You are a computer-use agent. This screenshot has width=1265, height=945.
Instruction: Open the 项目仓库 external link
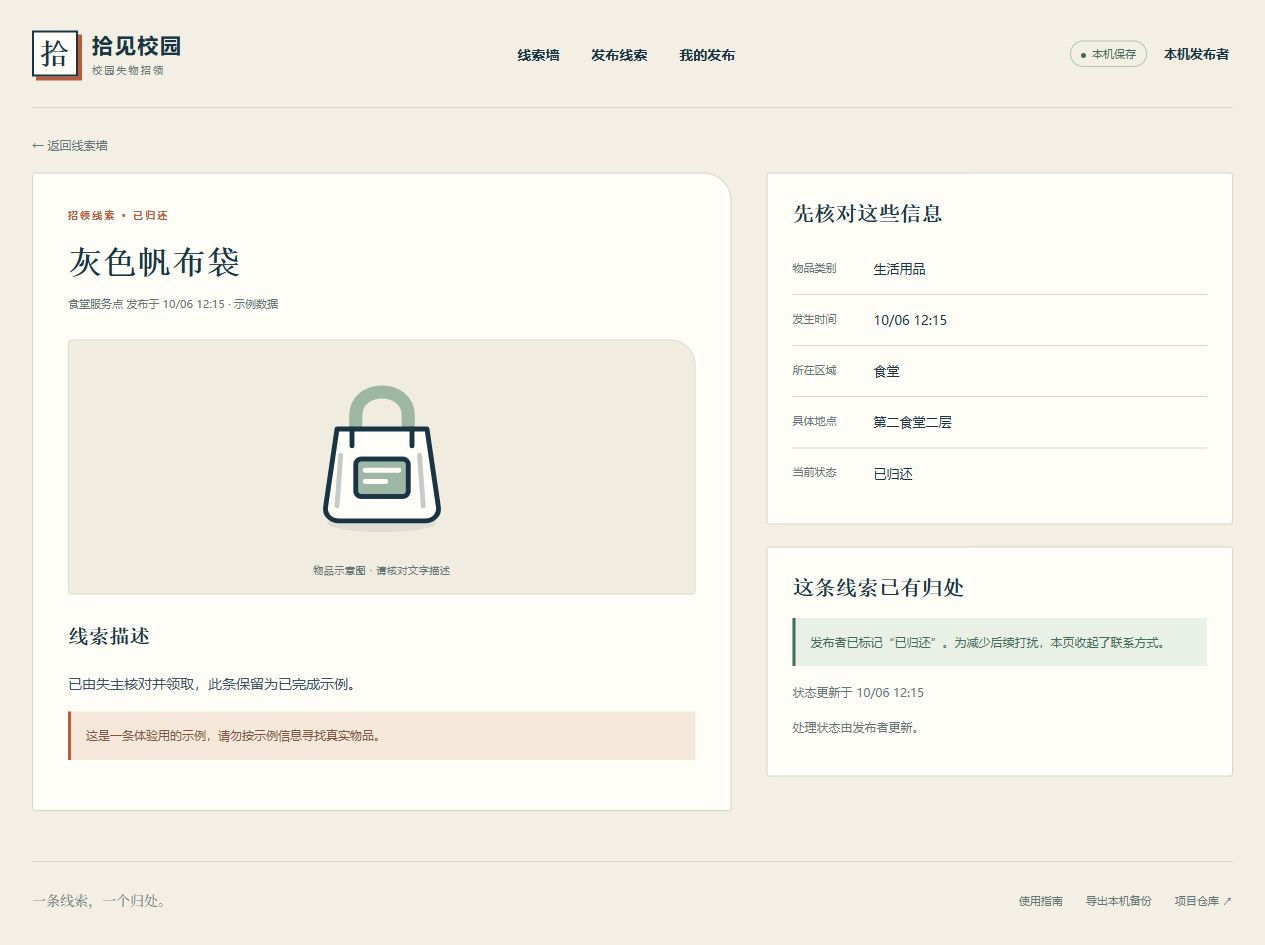tap(1203, 901)
